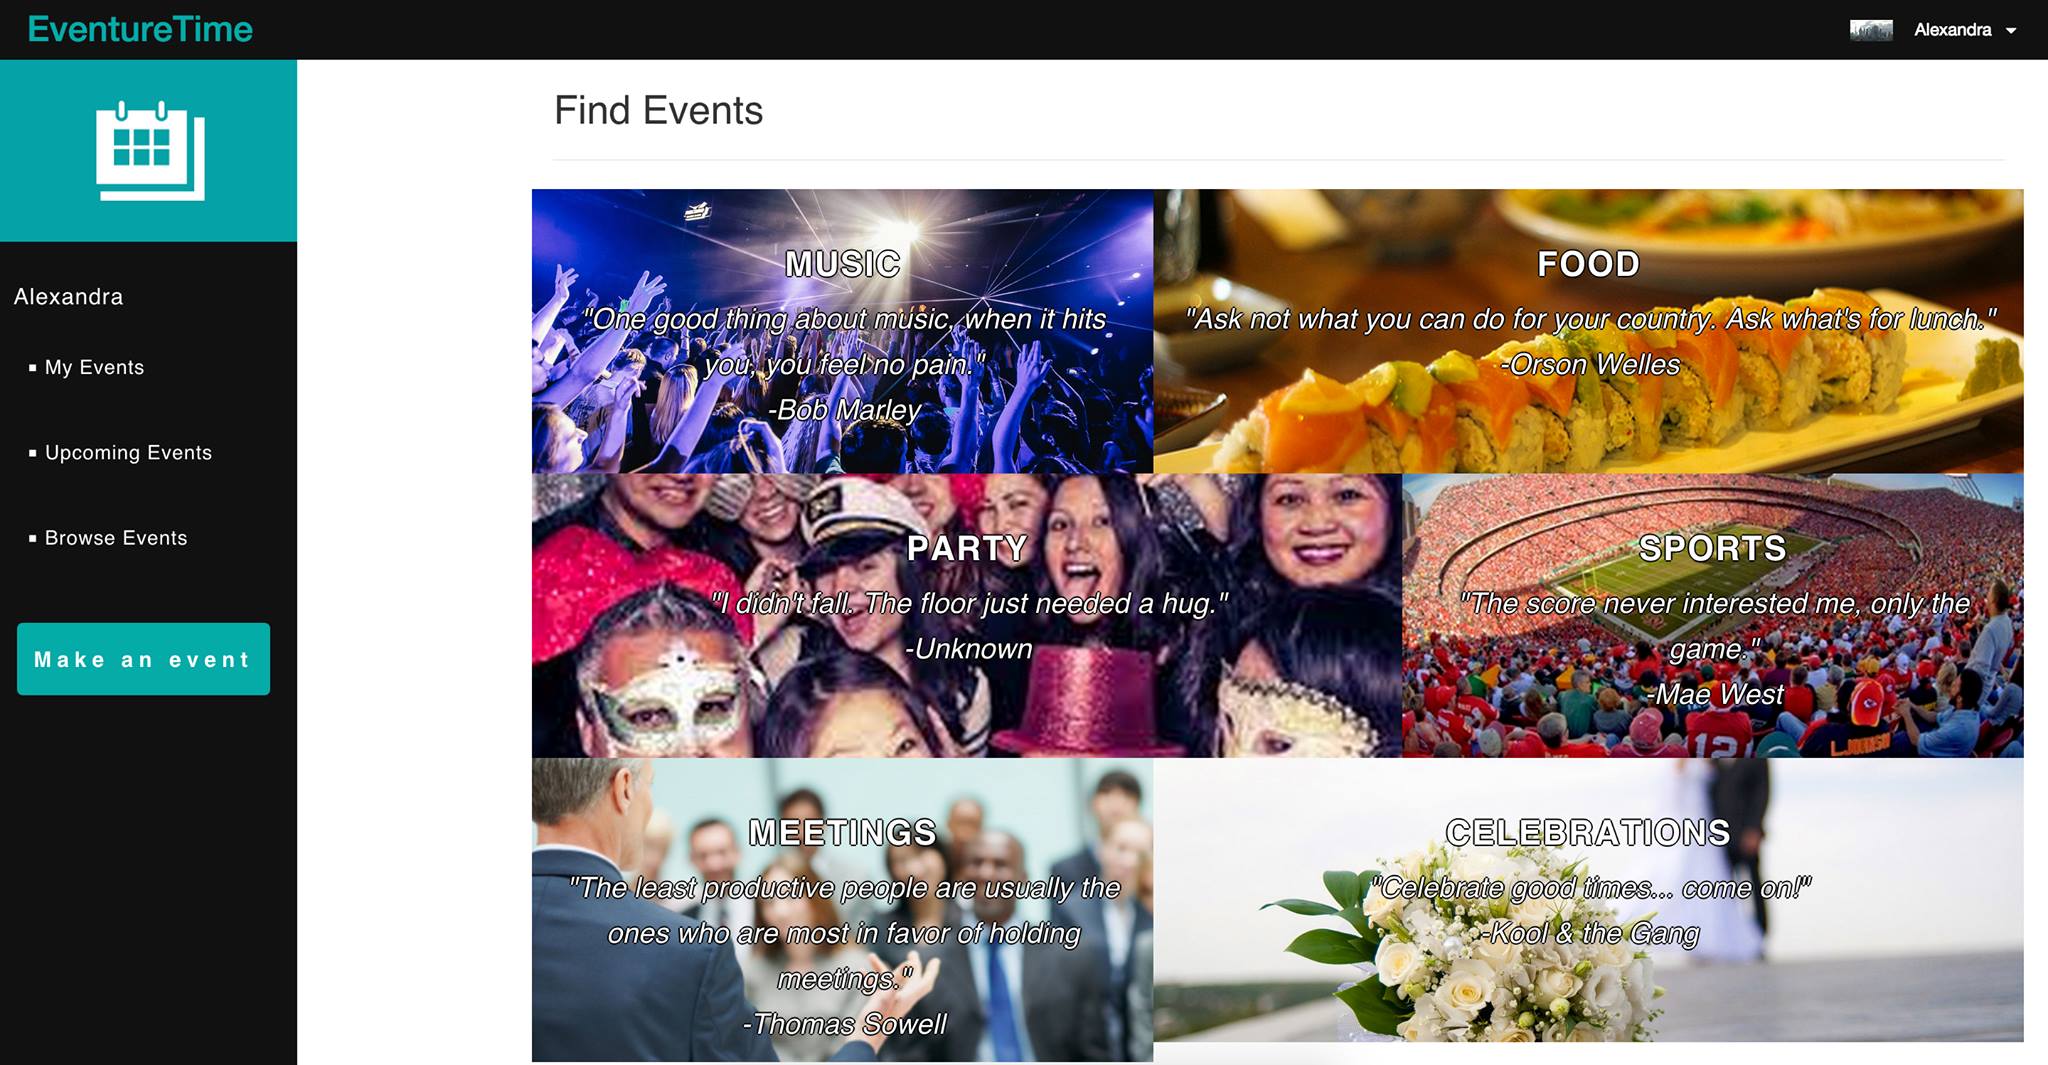Expand the Alexandra account dropdown arrow
Screen dimensions: 2048x1065
(2011, 31)
